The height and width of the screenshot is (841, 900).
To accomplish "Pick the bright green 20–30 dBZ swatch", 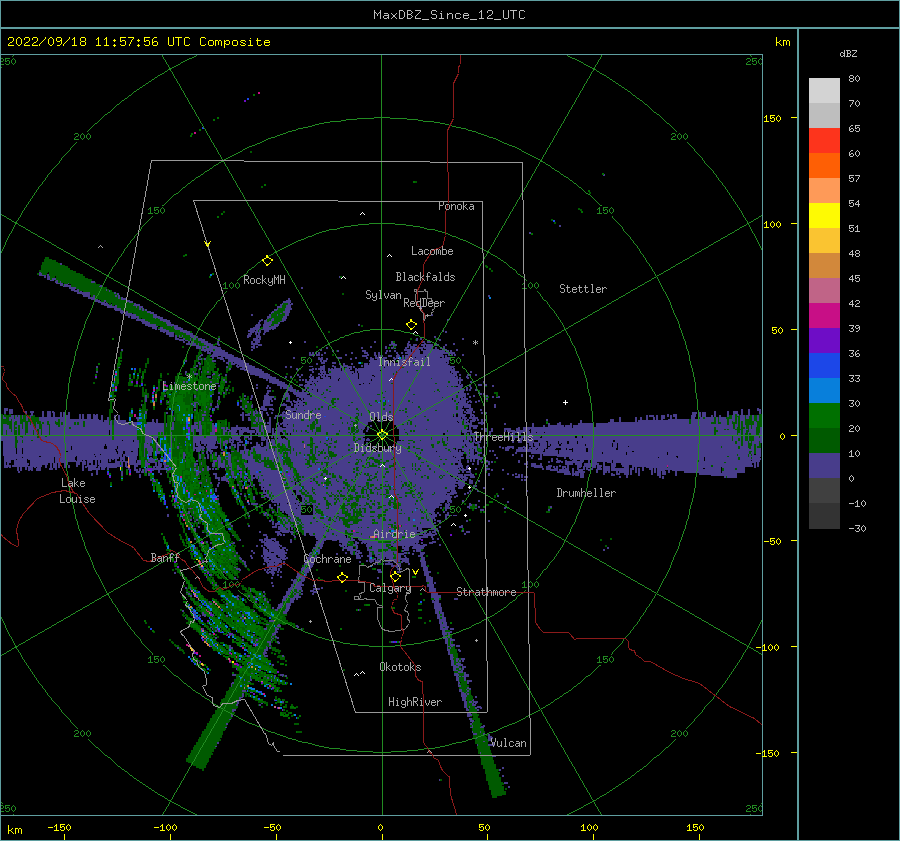I will pyautogui.click(x=824, y=416).
